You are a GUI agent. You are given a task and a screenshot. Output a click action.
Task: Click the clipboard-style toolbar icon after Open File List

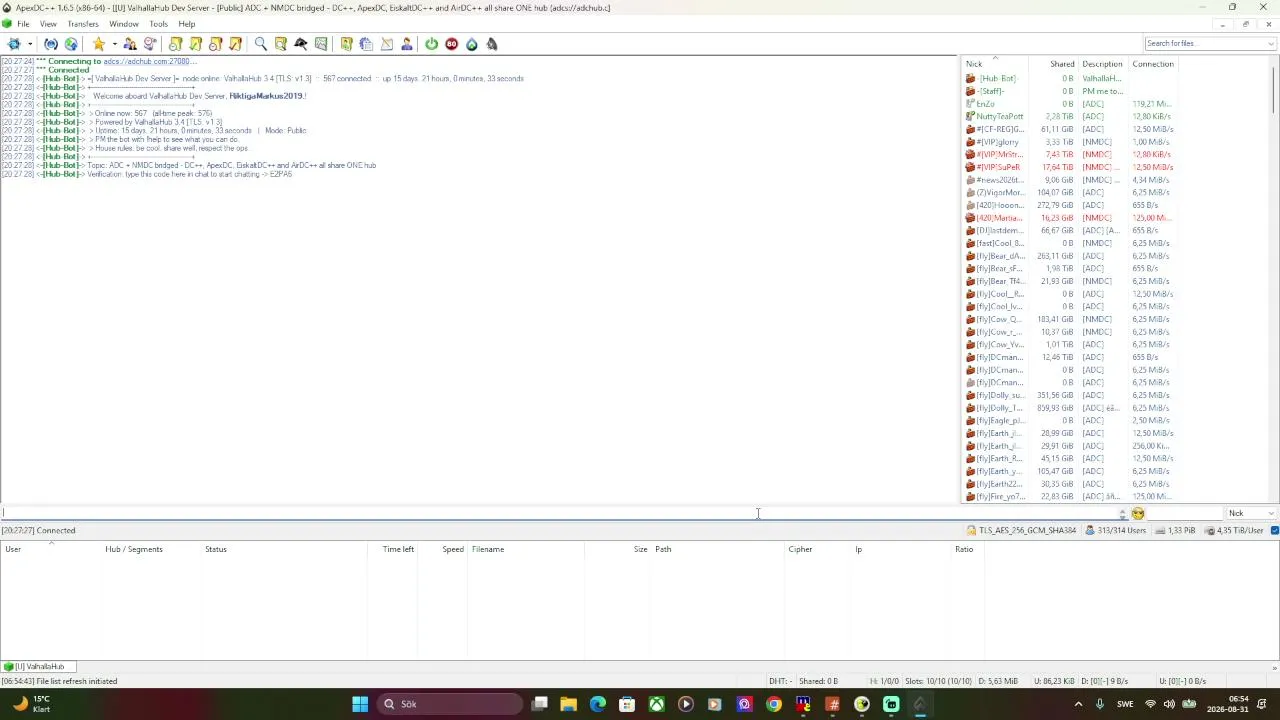pos(367,44)
